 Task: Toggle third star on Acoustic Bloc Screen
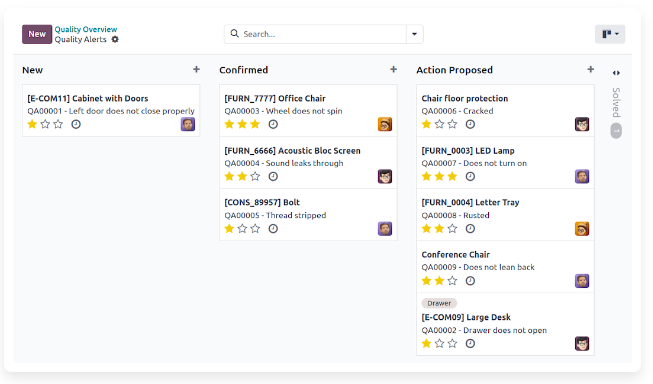pyautogui.click(x=255, y=177)
